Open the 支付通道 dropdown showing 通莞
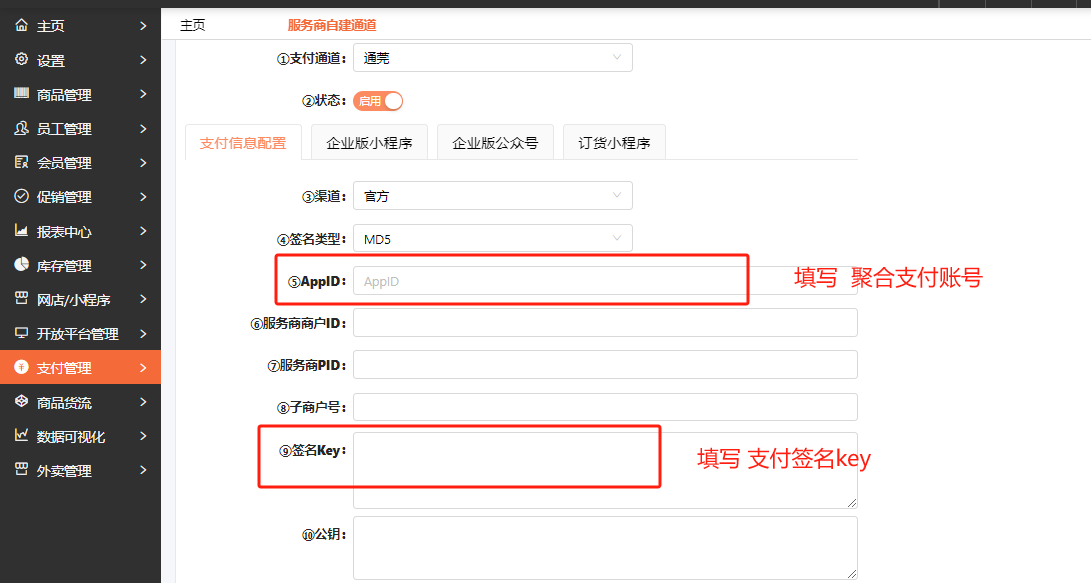This screenshot has width=1091, height=583. point(492,58)
